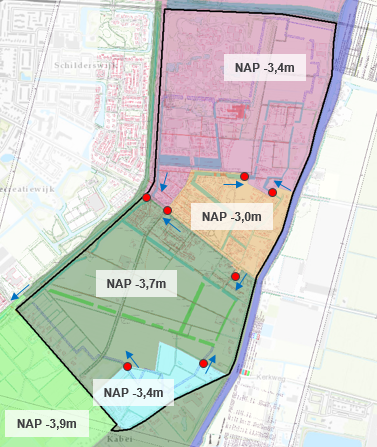This screenshot has width=377, height=447.
Task: Click right-pointing blue arrow in orange zone
Action: point(234,184)
